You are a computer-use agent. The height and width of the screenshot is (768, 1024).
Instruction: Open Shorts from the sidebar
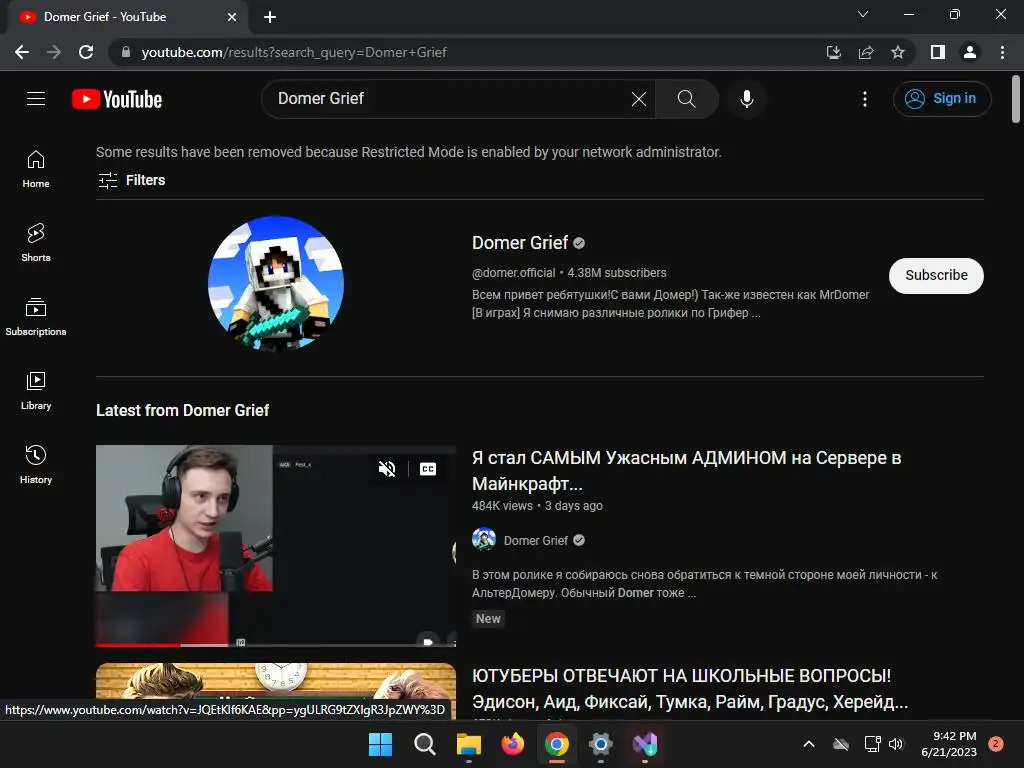(36, 243)
